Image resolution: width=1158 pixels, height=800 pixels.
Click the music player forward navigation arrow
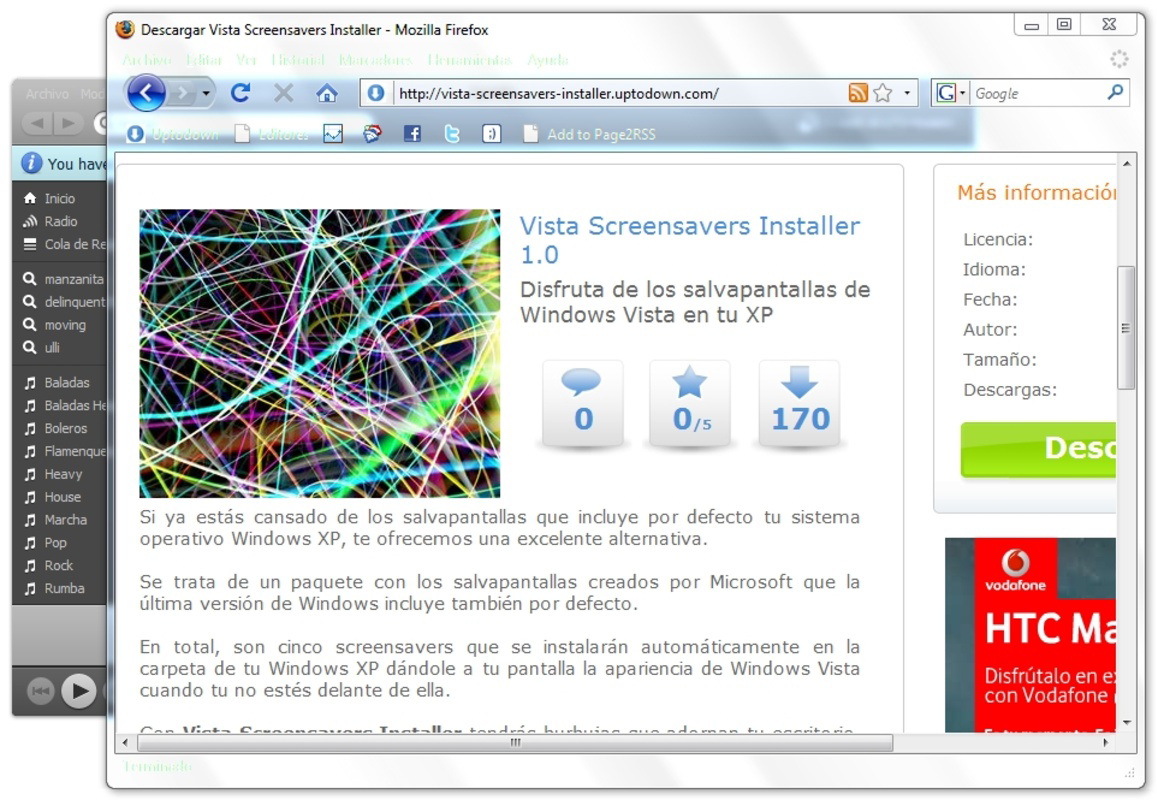tap(68, 123)
